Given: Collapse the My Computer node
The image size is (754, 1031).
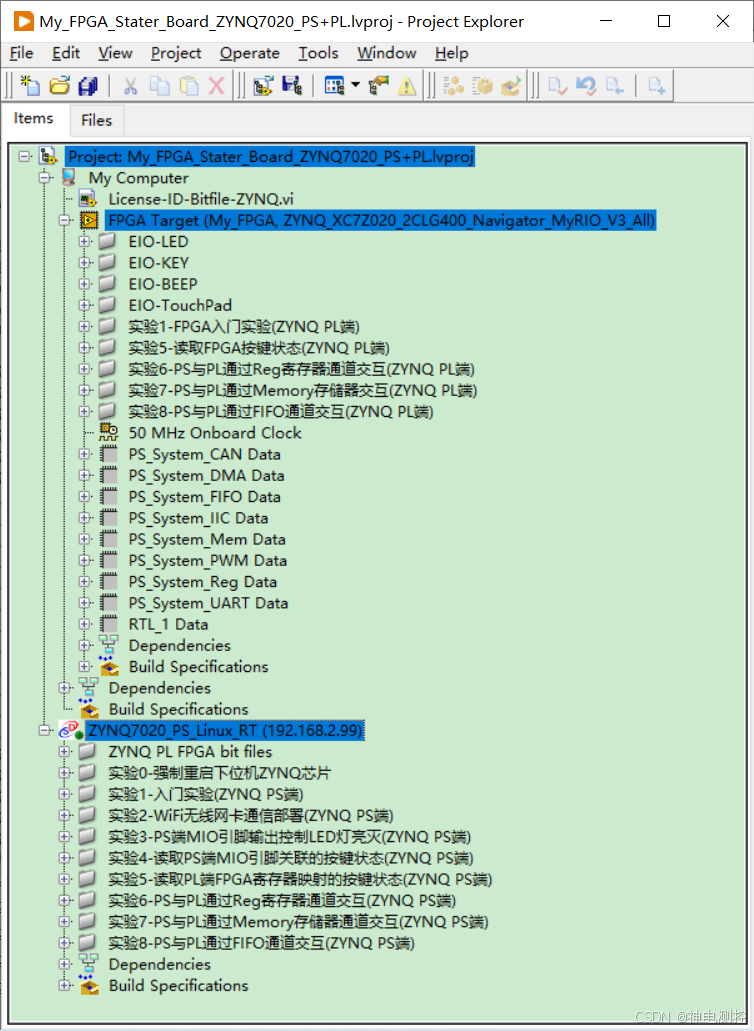Looking at the screenshot, I should coord(45,178).
